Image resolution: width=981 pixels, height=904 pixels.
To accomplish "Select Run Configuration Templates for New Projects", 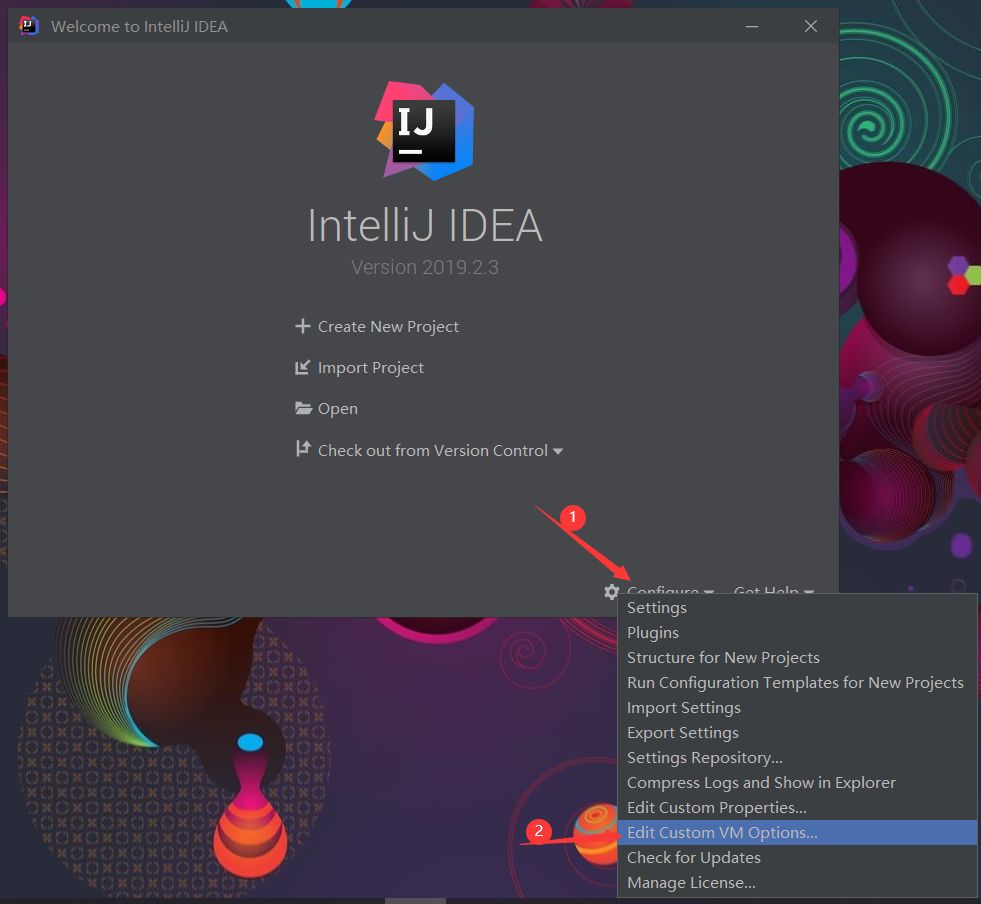I will tap(797, 683).
